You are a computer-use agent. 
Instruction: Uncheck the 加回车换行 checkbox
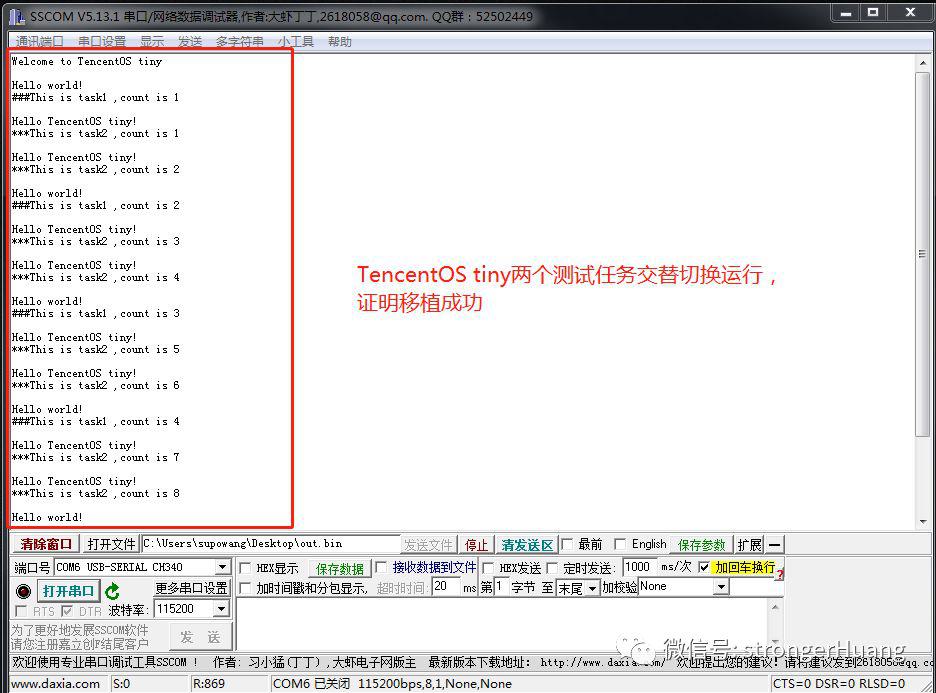click(x=704, y=566)
